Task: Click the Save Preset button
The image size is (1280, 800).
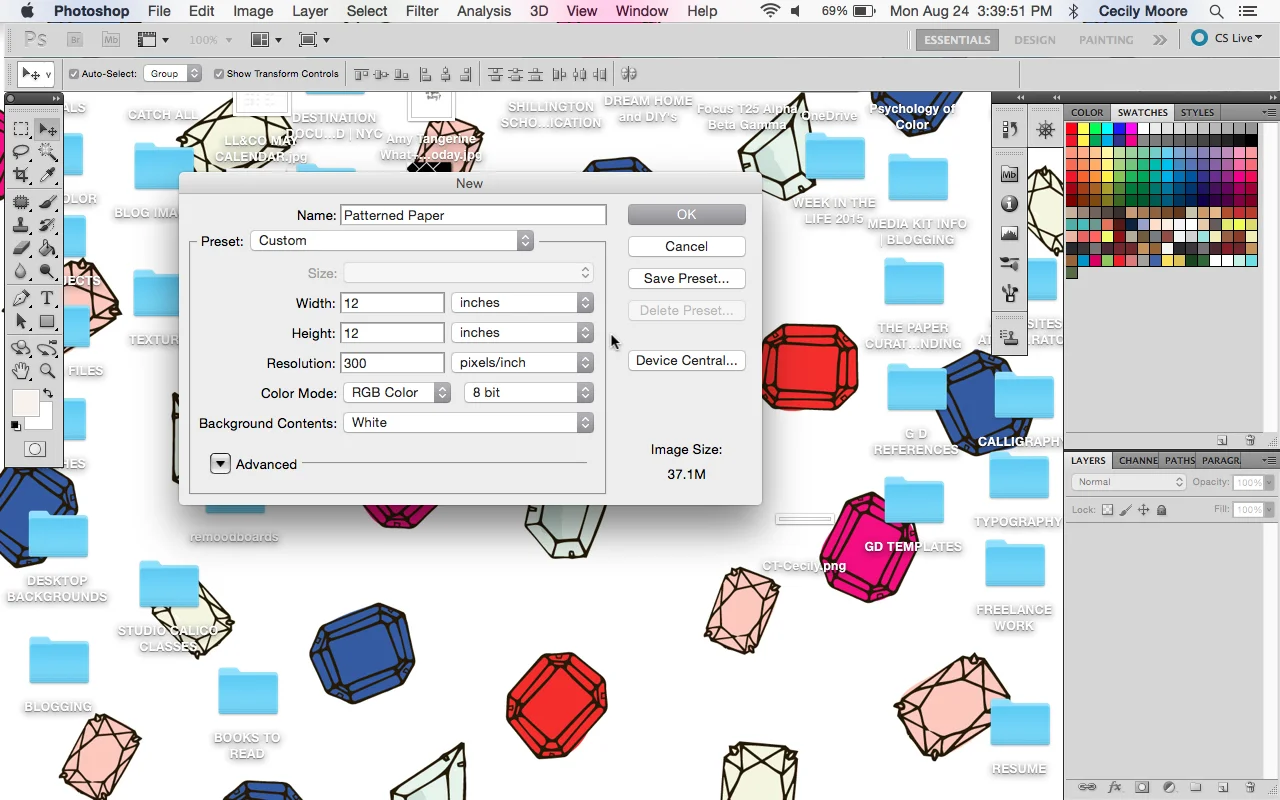Action: tap(686, 279)
